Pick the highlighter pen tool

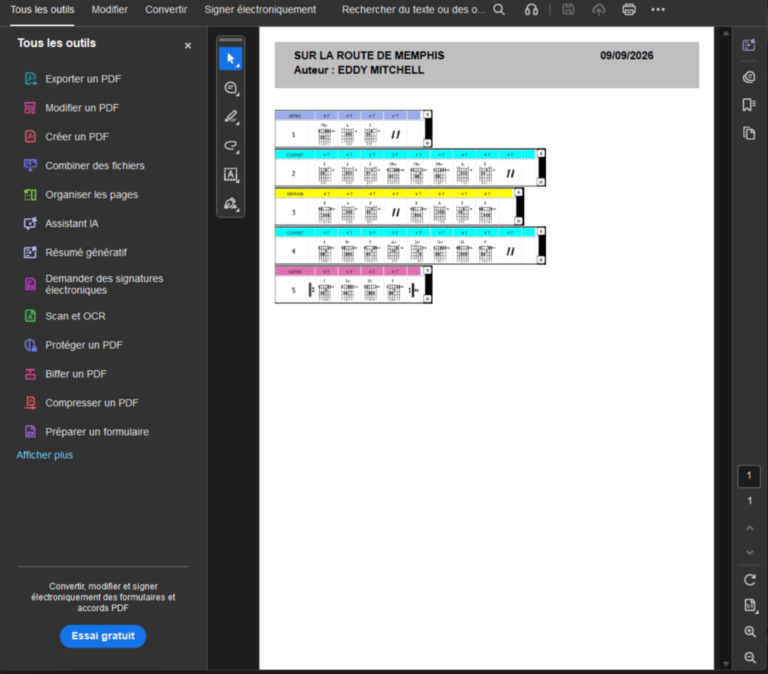(231, 117)
